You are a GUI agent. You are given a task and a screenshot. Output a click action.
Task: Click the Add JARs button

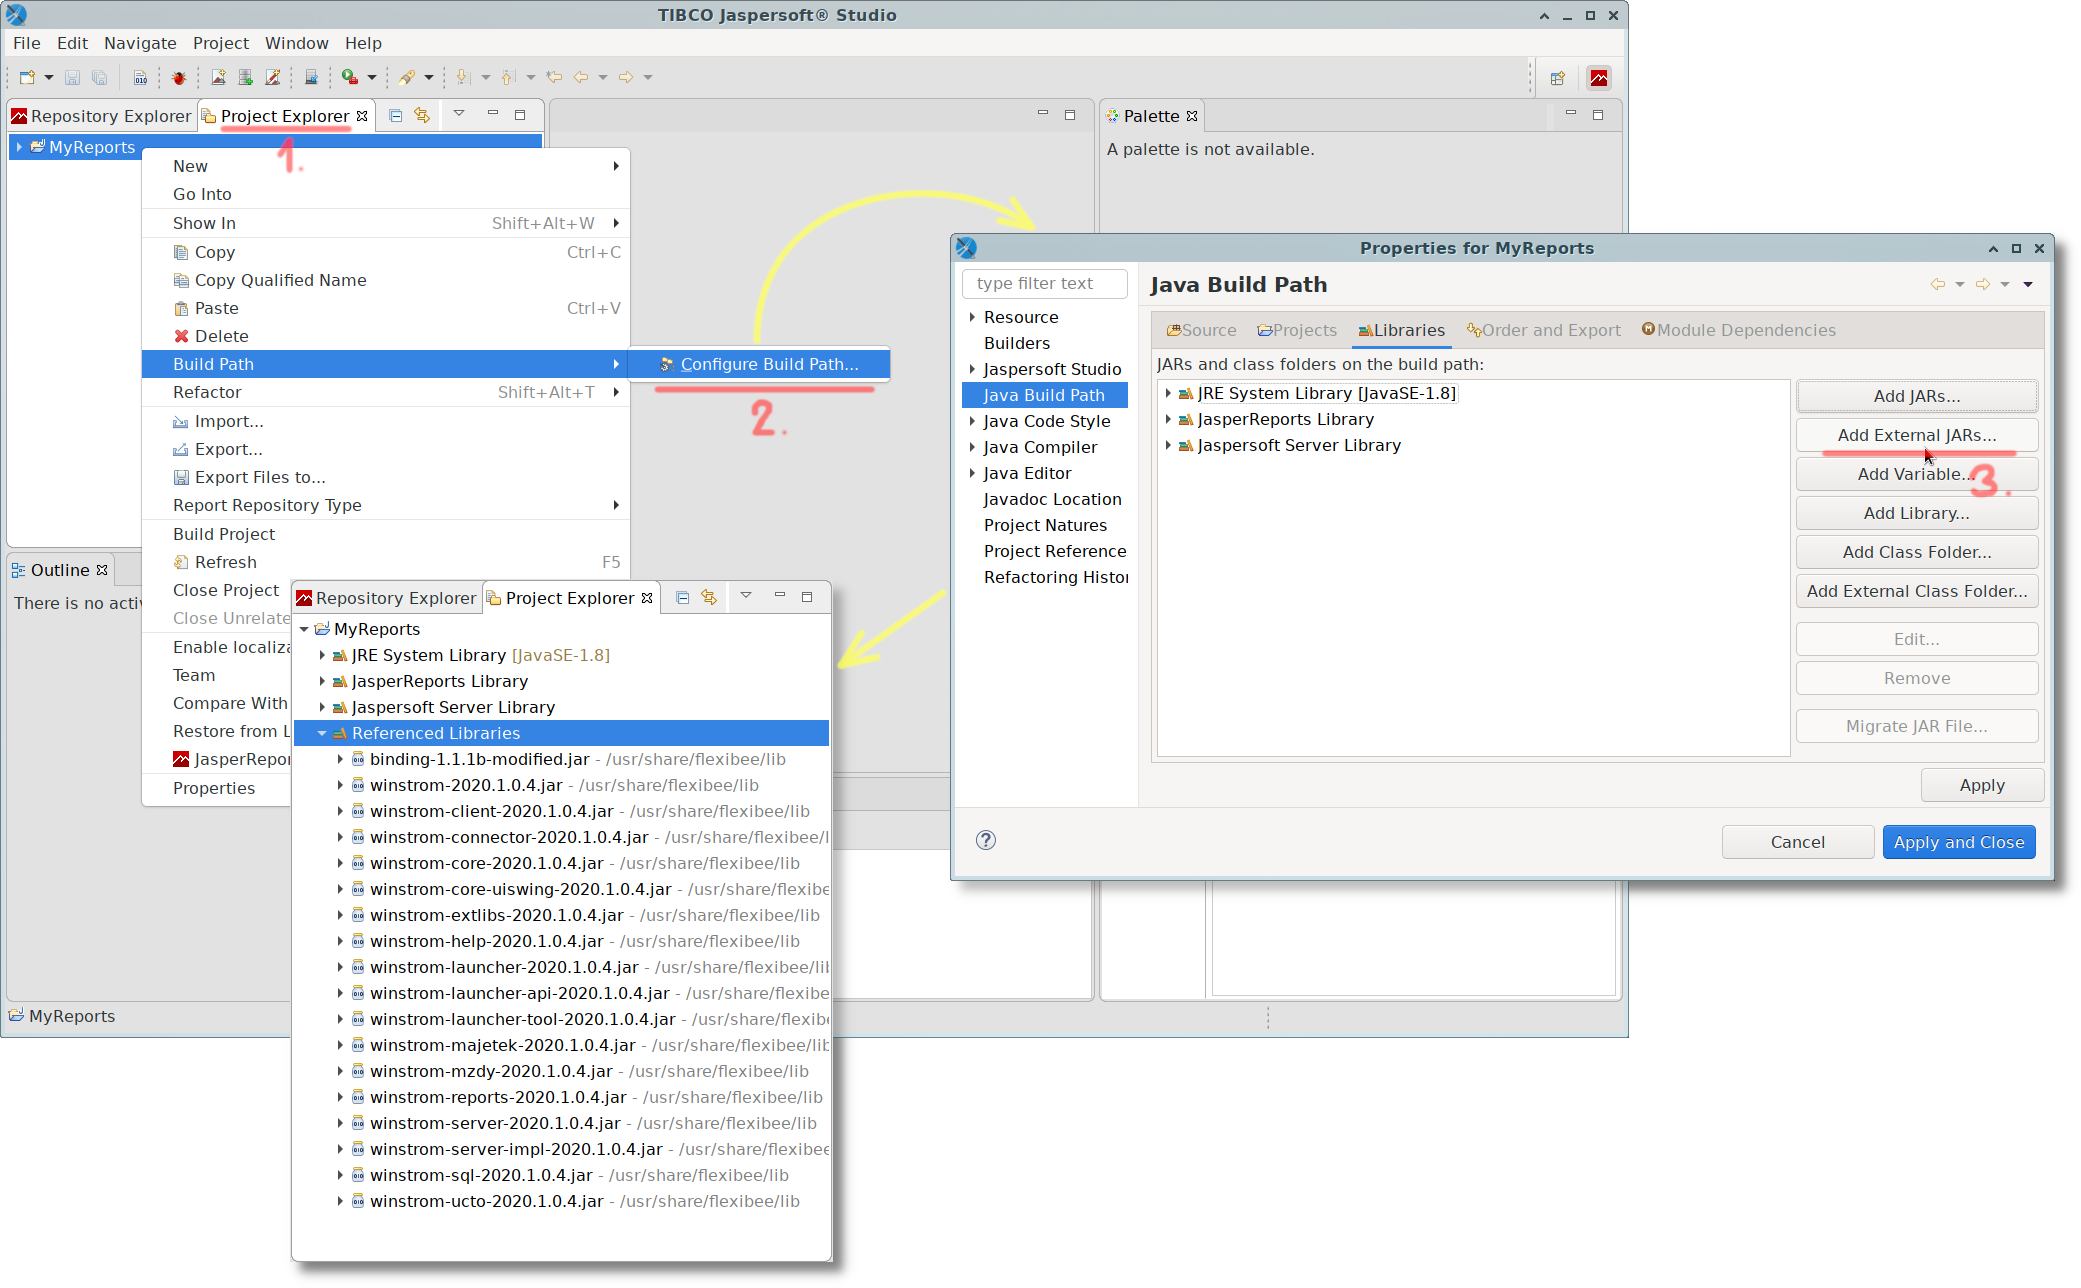coord(1916,396)
